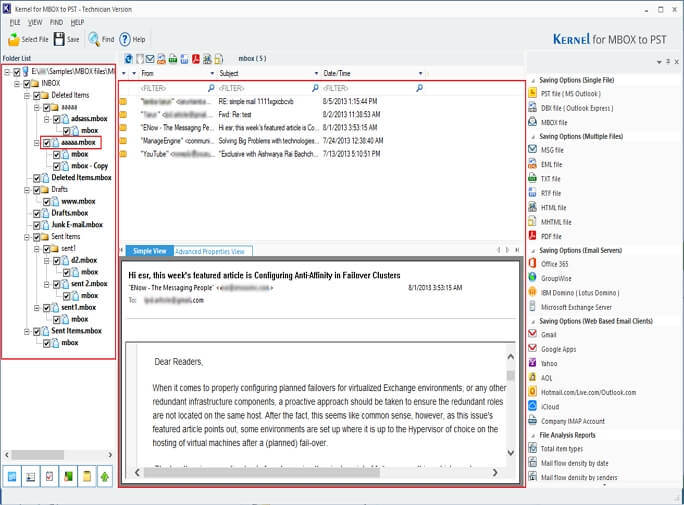Uncheck the Deleted Items folder checkbox
This screenshot has height=505, width=684.
point(37,95)
